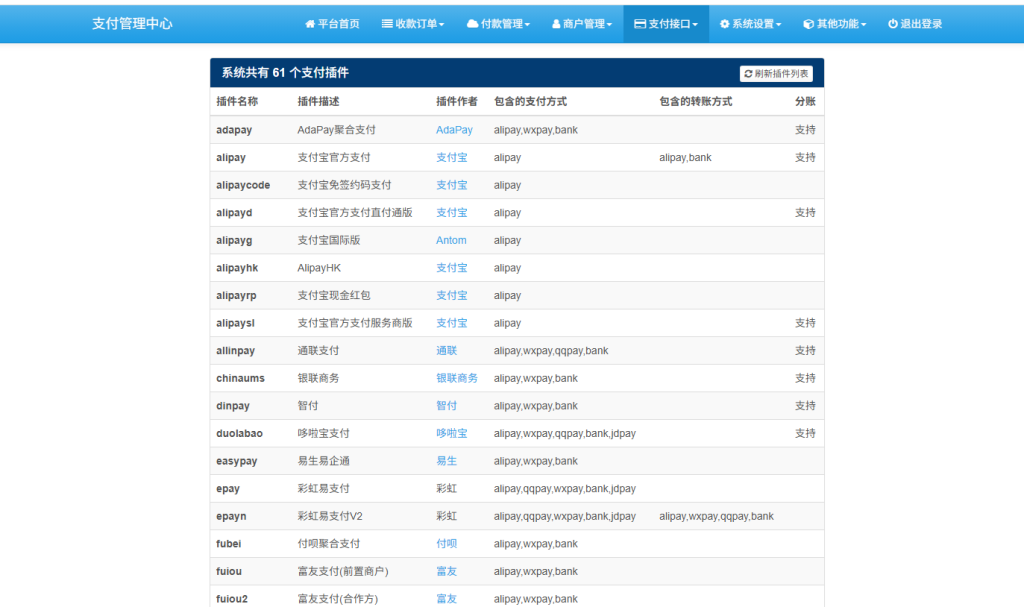Open 富友 author link in fuiou row
This screenshot has height=607, width=1024.
(447, 571)
